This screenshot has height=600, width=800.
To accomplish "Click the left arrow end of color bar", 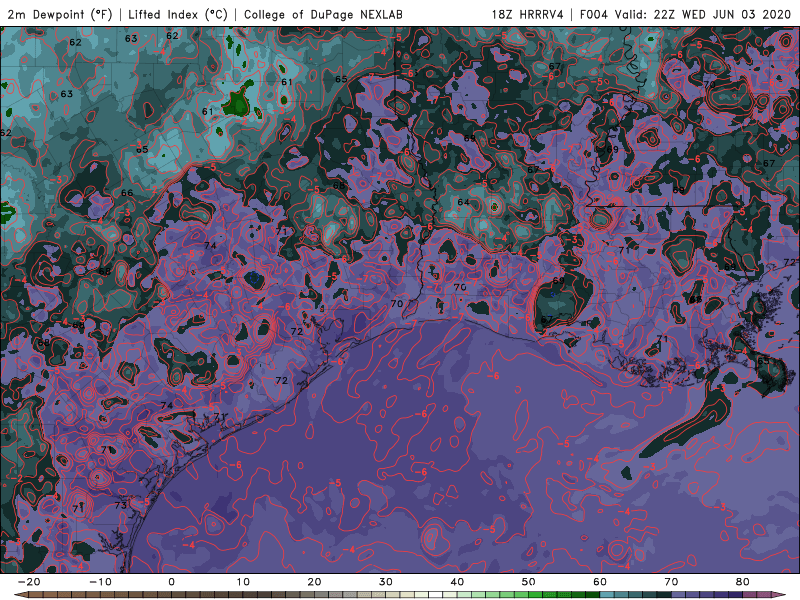I will 20,595.
